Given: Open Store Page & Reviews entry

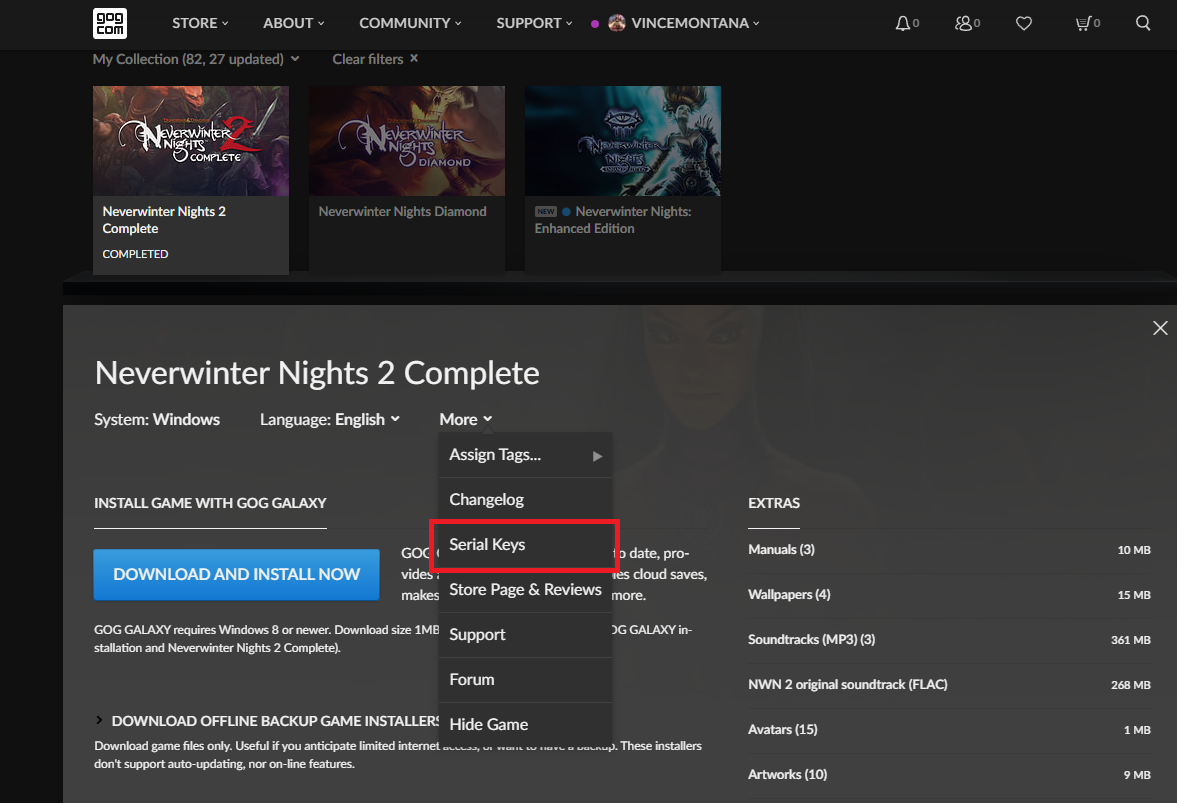Looking at the screenshot, I should pyautogui.click(x=525, y=590).
